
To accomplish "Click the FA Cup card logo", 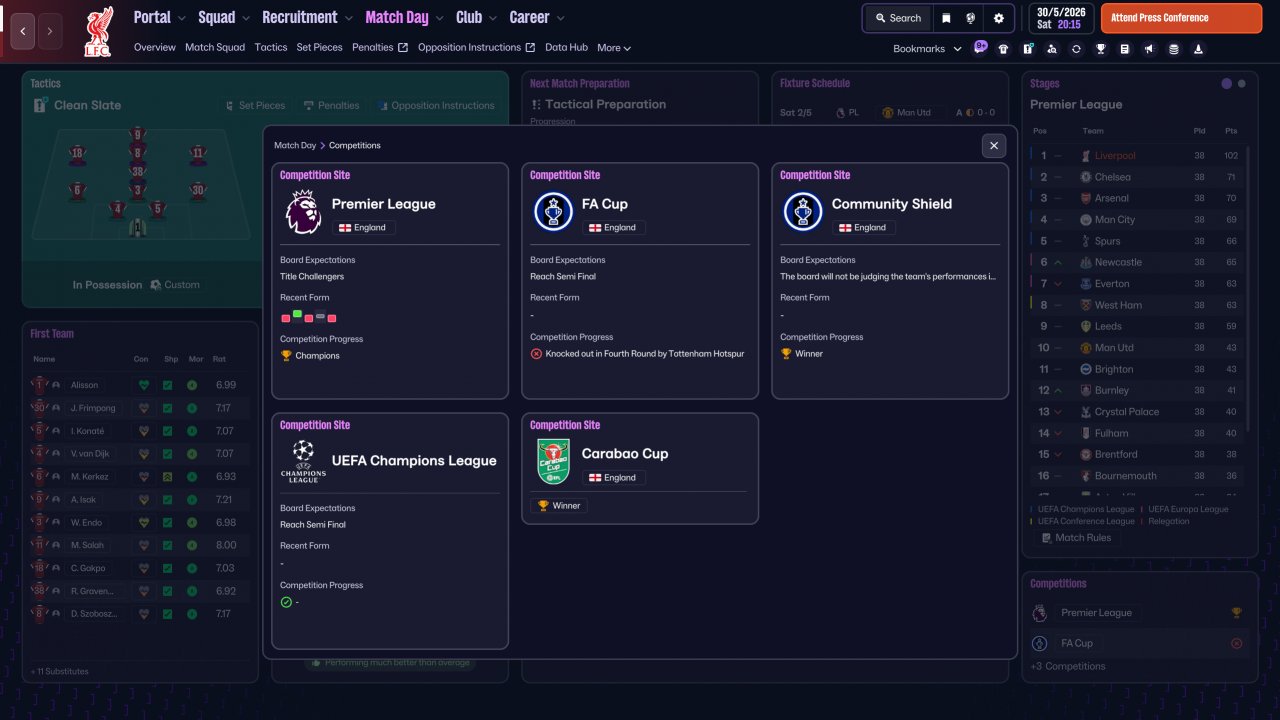I will [x=553, y=212].
